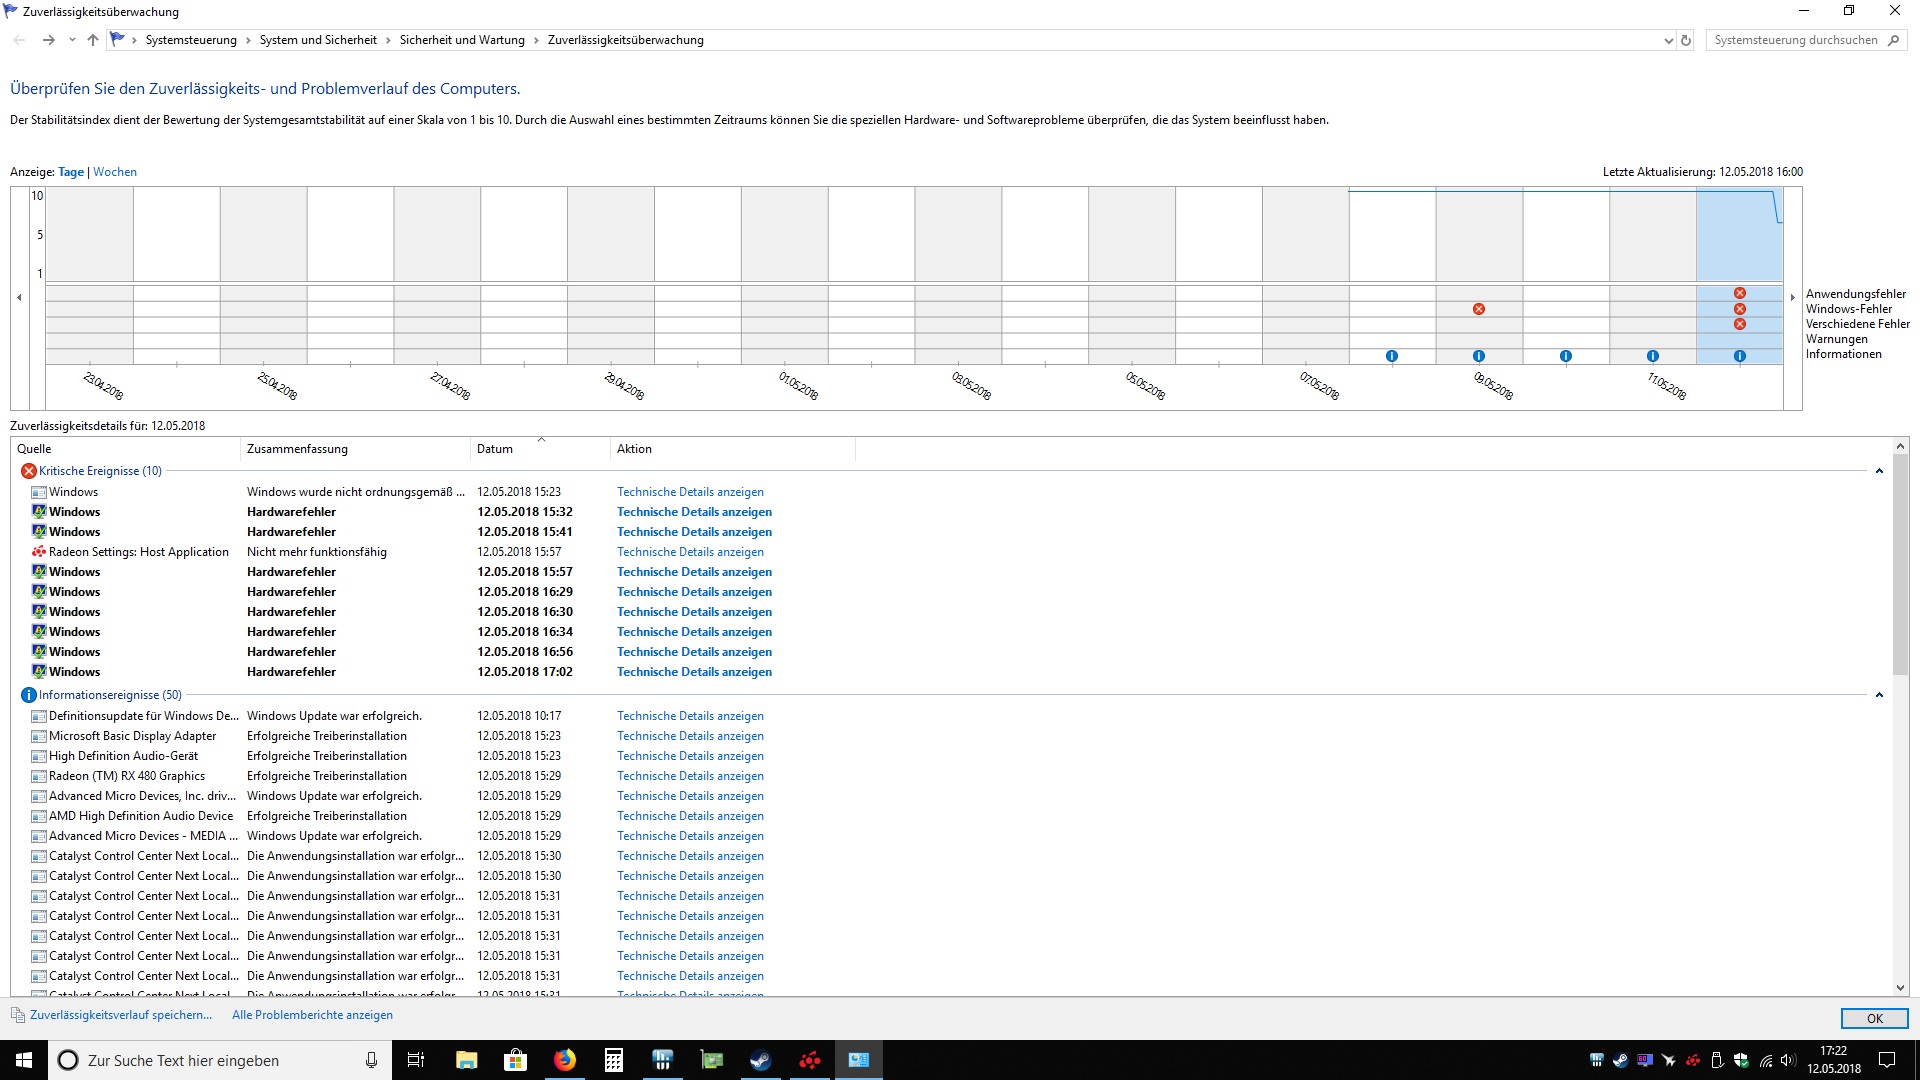Open the Calculator taskbar icon
This screenshot has width=1920, height=1080.
pos(614,1060)
